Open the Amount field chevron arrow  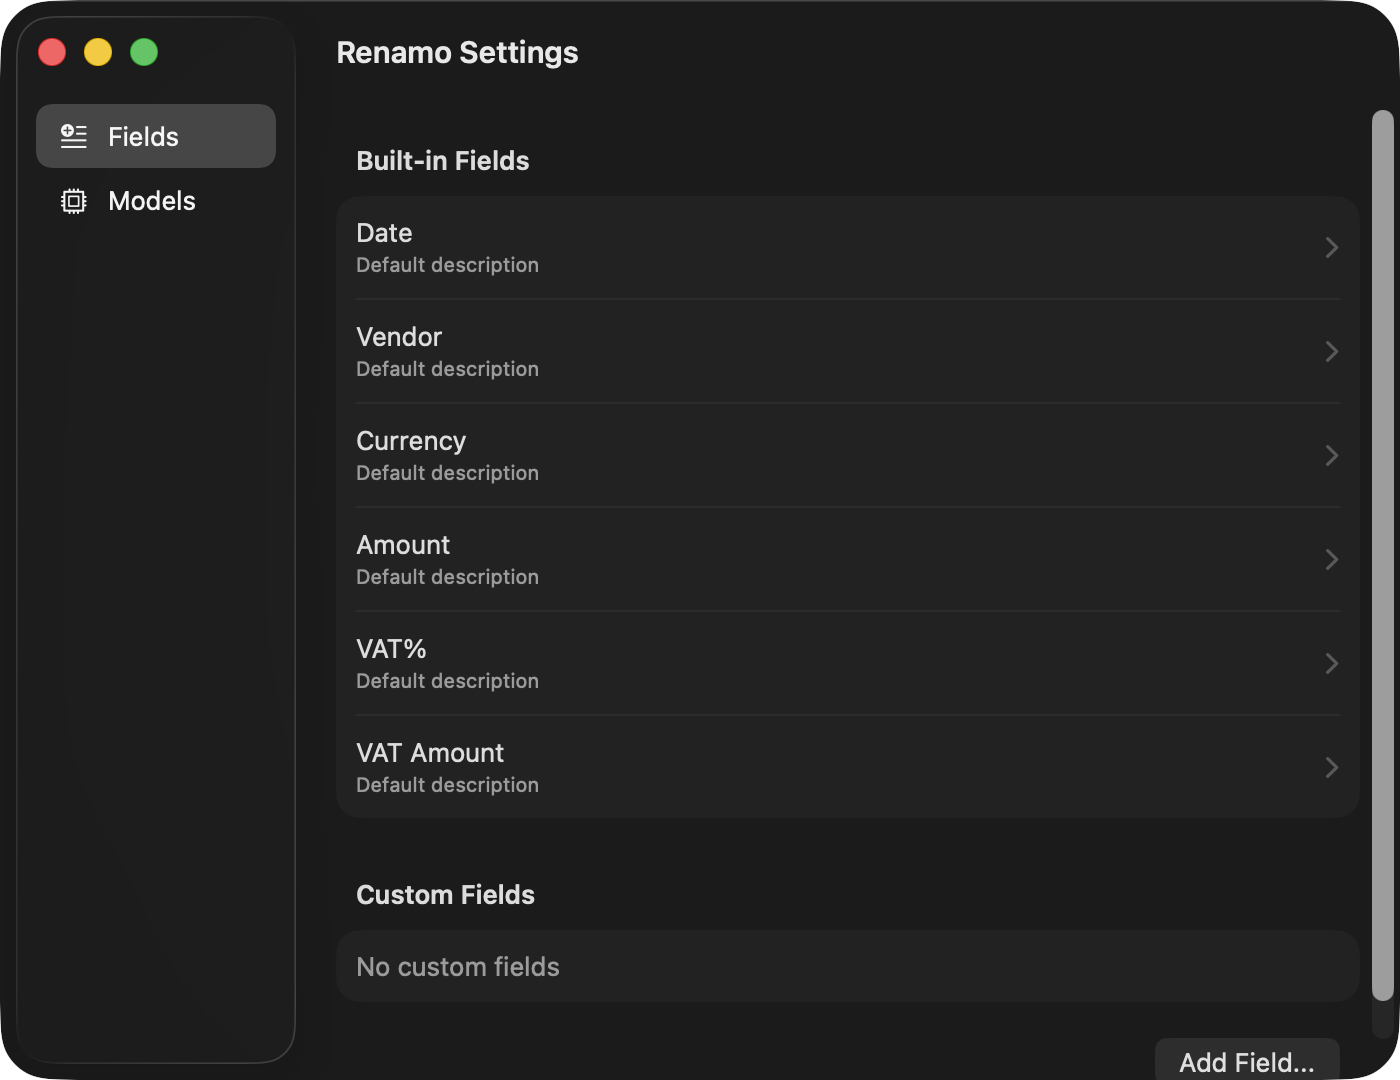[x=1331, y=559]
